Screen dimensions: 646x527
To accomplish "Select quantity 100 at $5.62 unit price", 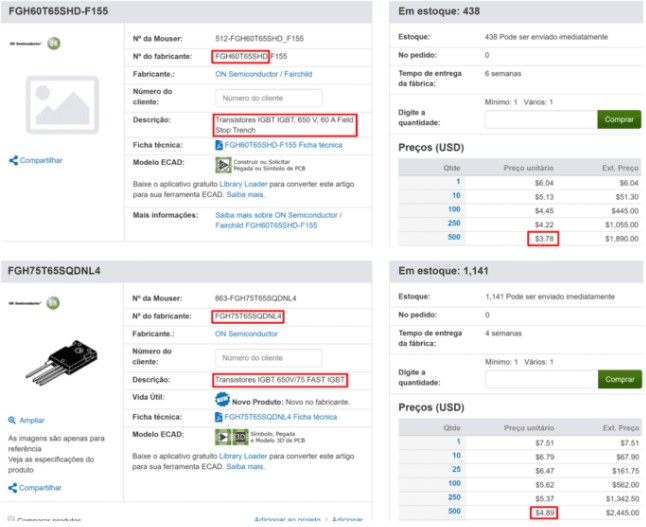I will click(x=454, y=483).
